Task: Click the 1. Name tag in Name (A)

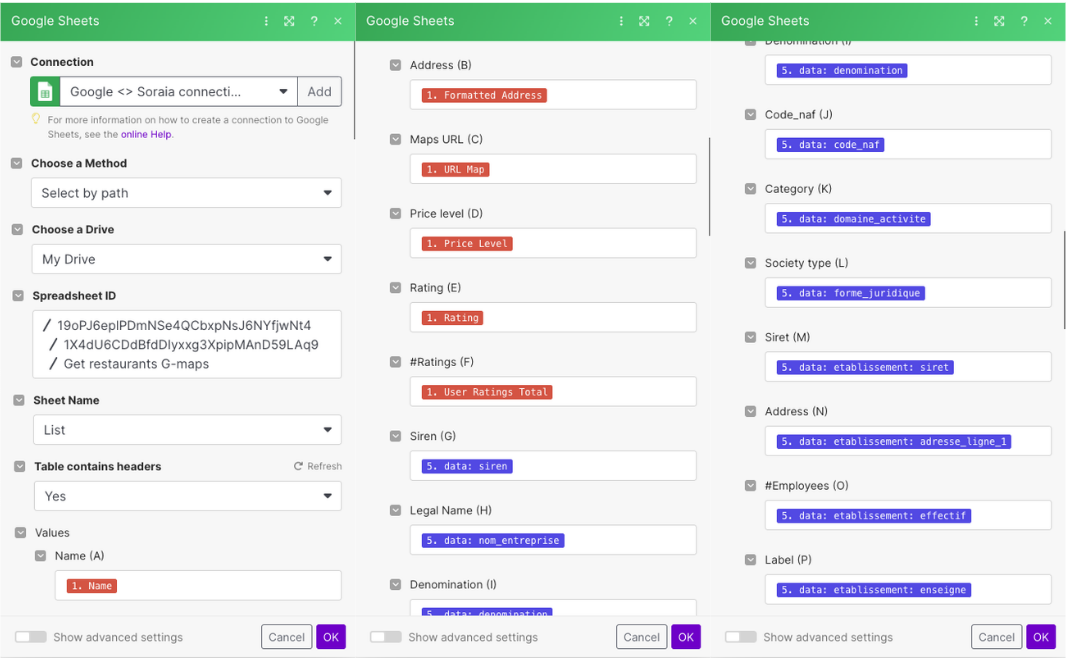Action: click(x=92, y=586)
